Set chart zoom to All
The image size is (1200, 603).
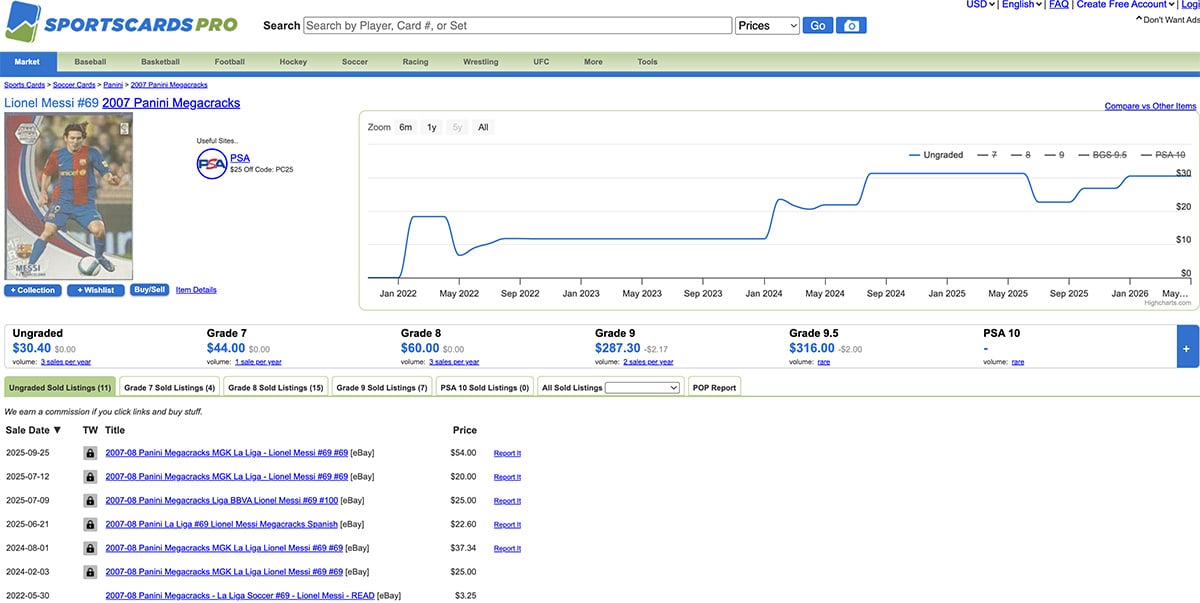pos(483,127)
